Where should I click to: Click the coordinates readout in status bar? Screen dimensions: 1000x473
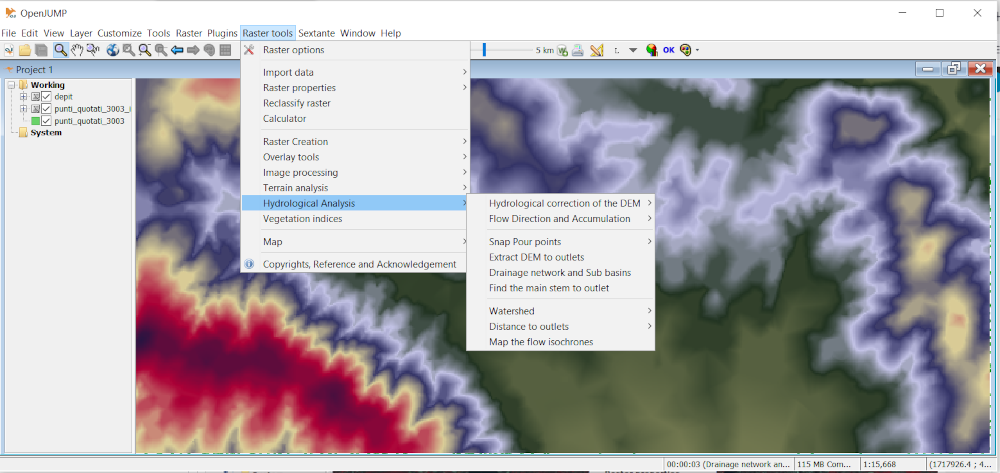pyautogui.click(x=962, y=464)
